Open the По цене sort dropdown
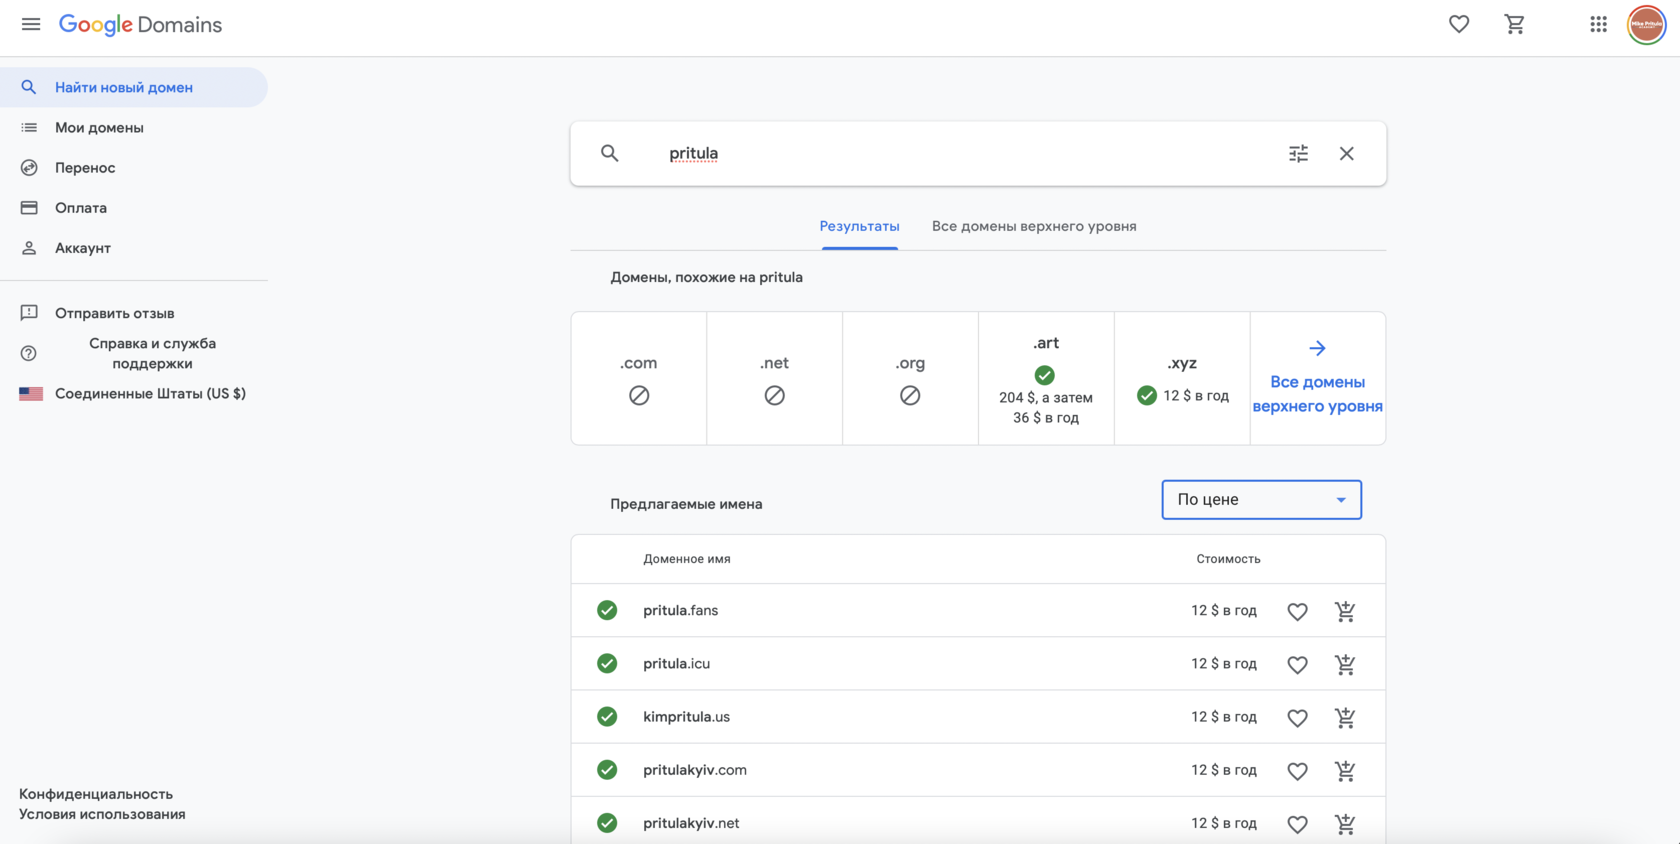 [1261, 499]
